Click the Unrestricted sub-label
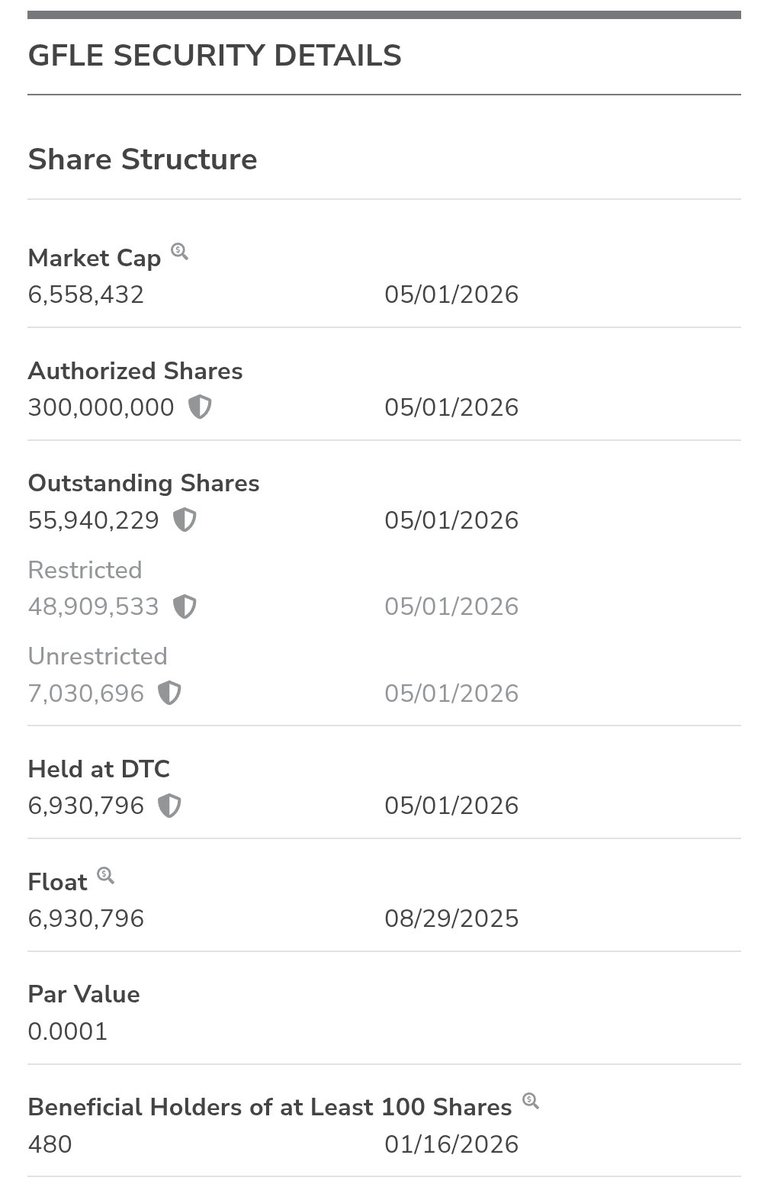The width and height of the screenshot is (761, 1200). (x=97, y=656)
